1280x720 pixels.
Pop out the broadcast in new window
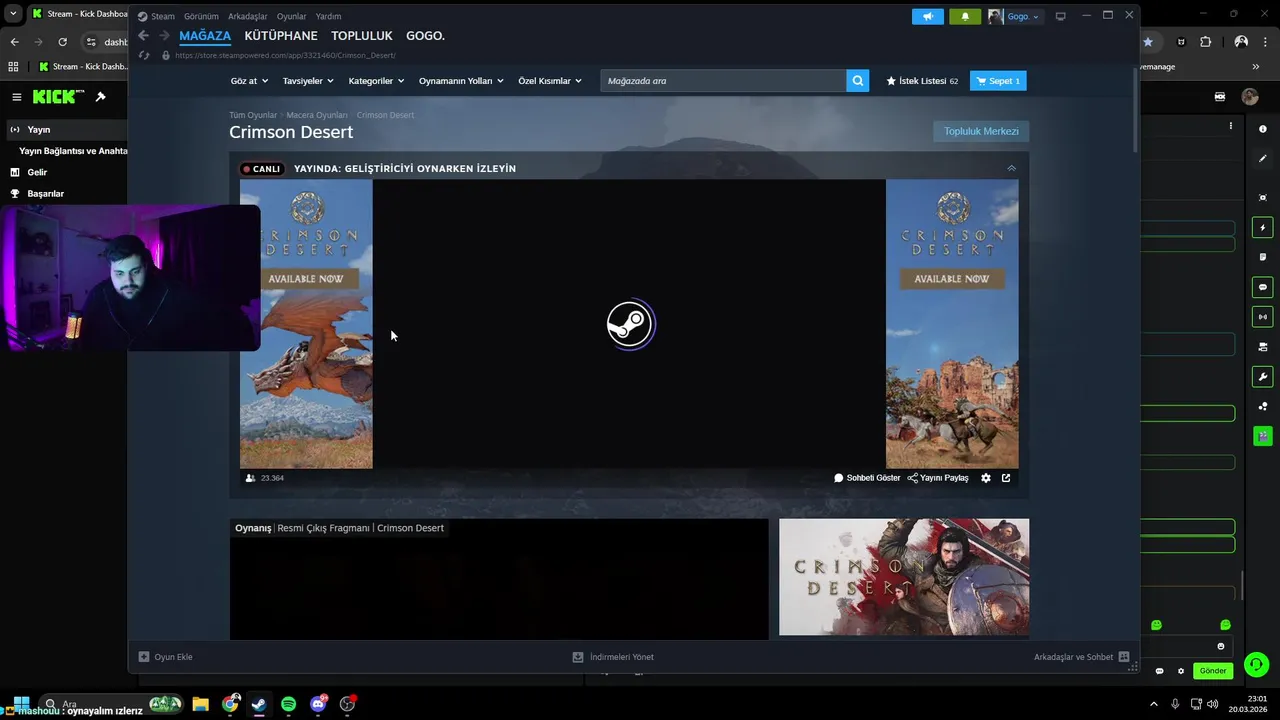pos(1006,478)
